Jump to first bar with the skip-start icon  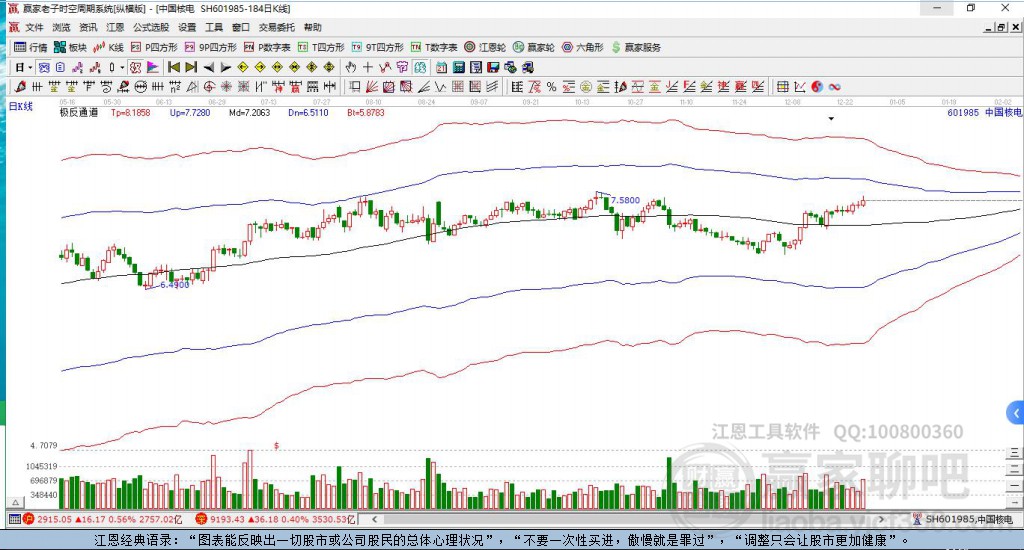[x=174, y=67]
